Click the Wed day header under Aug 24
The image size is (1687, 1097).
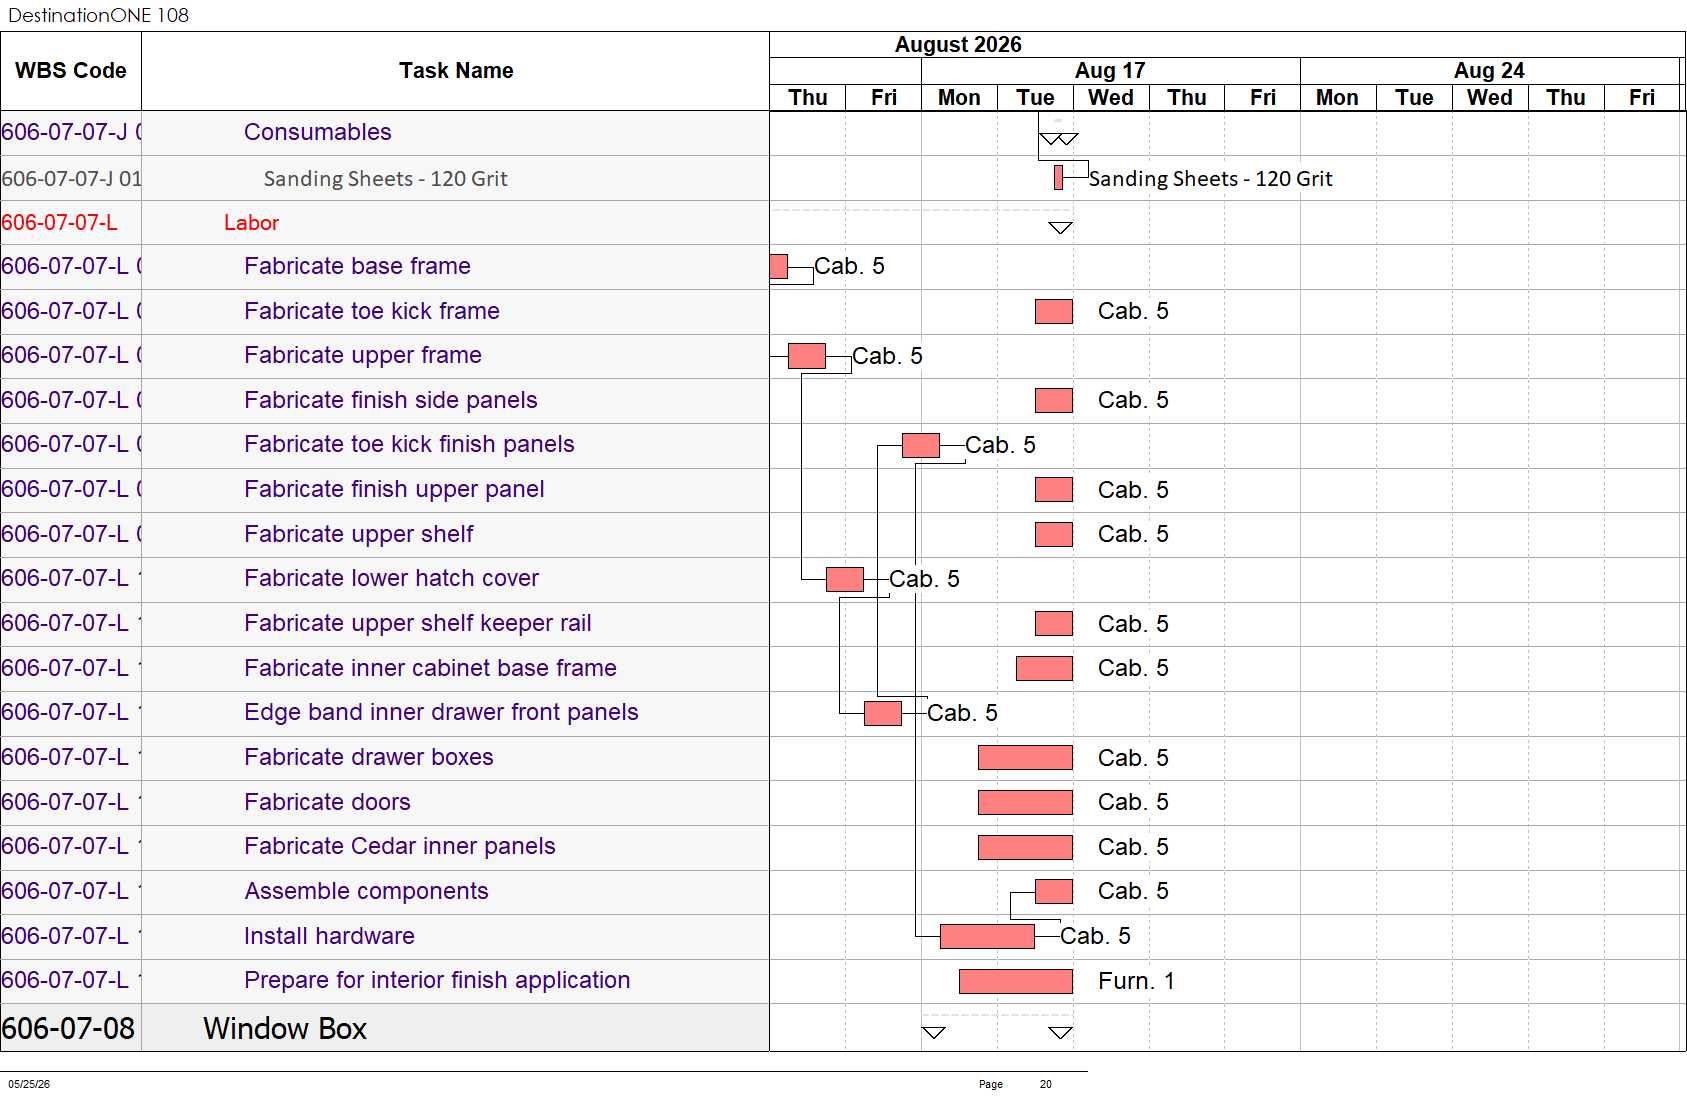click(1490, 98)
